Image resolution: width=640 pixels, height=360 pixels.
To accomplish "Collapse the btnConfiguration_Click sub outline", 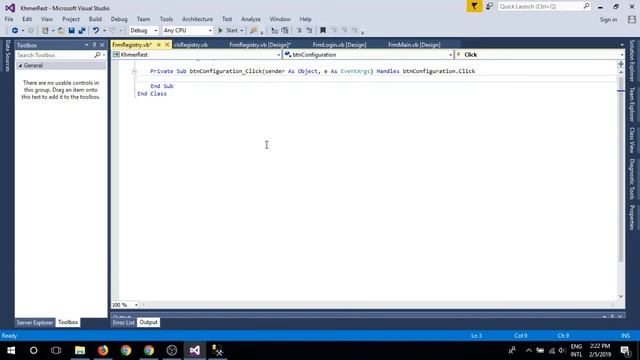I will tap(134, 71).
